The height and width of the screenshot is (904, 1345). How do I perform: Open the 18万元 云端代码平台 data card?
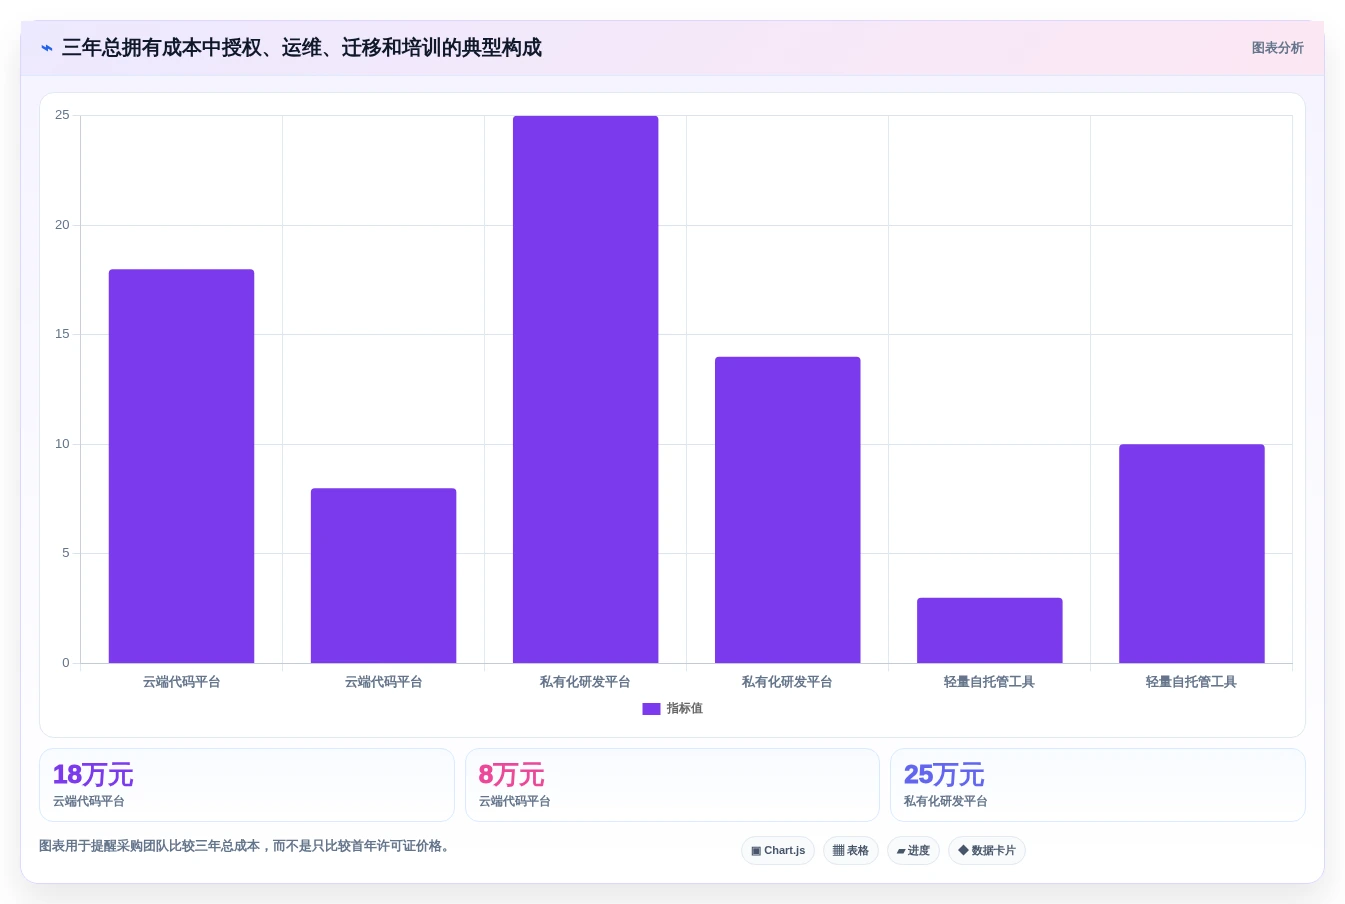[x=247, y=785]
